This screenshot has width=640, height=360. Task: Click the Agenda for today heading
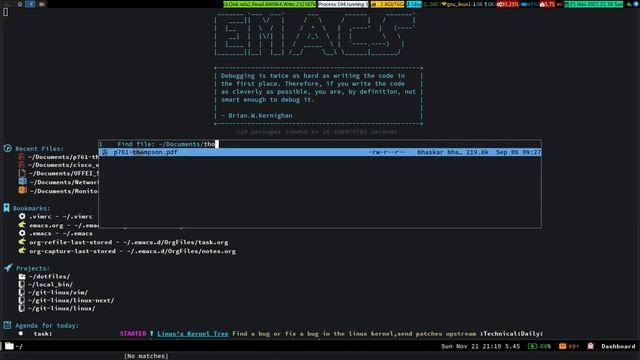(47, 325)
